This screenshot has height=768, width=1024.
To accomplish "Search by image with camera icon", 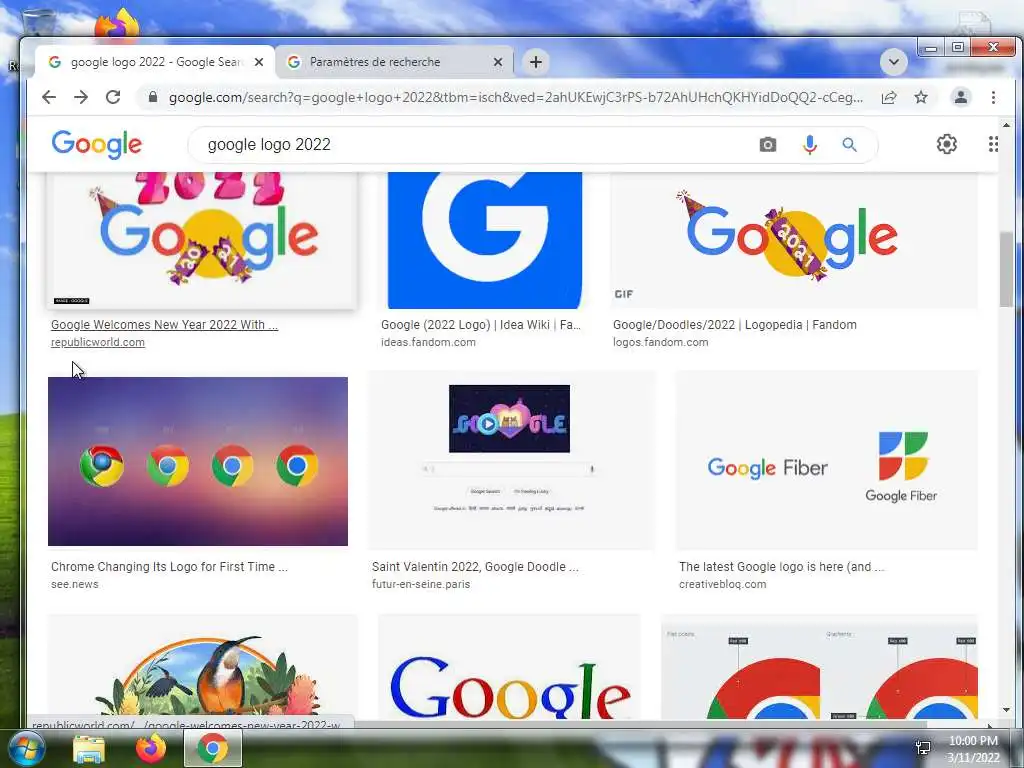I will coord(768,144).
